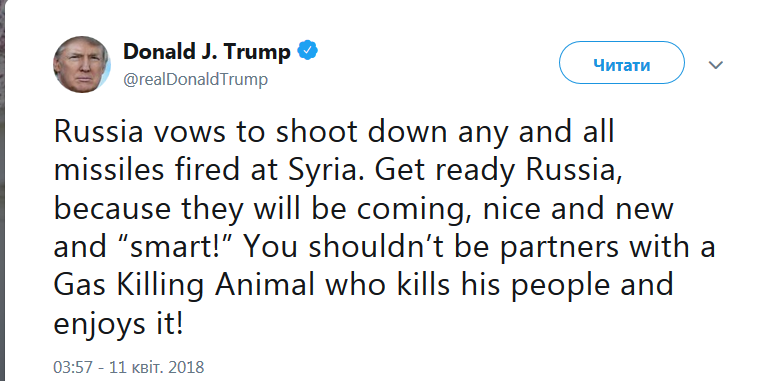Open the profile avatar photo
Viewport: 765px width, 381px height.
point(81,64)
